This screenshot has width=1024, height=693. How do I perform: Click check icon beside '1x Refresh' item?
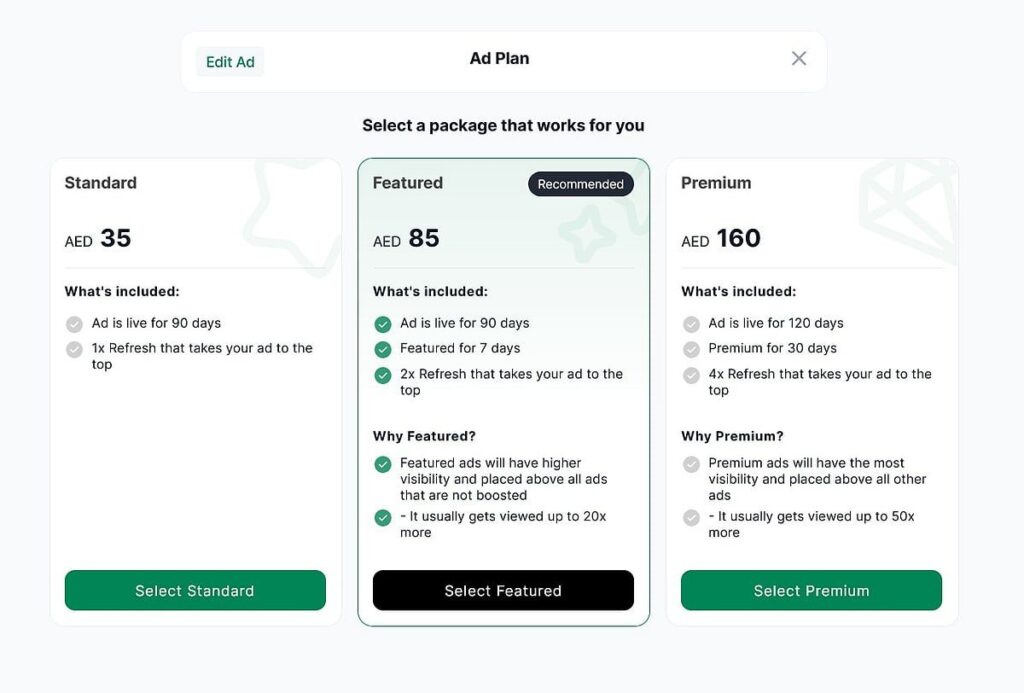pos(74,350)
